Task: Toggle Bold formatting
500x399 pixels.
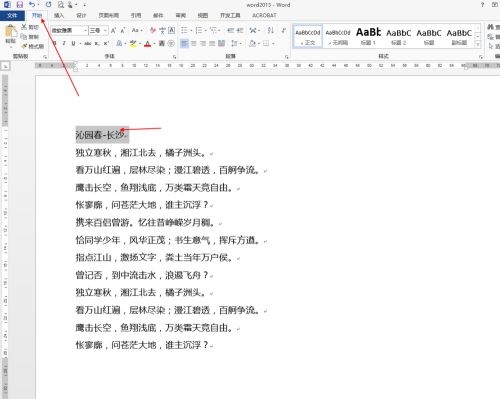Action: pyautogui.click(x=55, y=43)
